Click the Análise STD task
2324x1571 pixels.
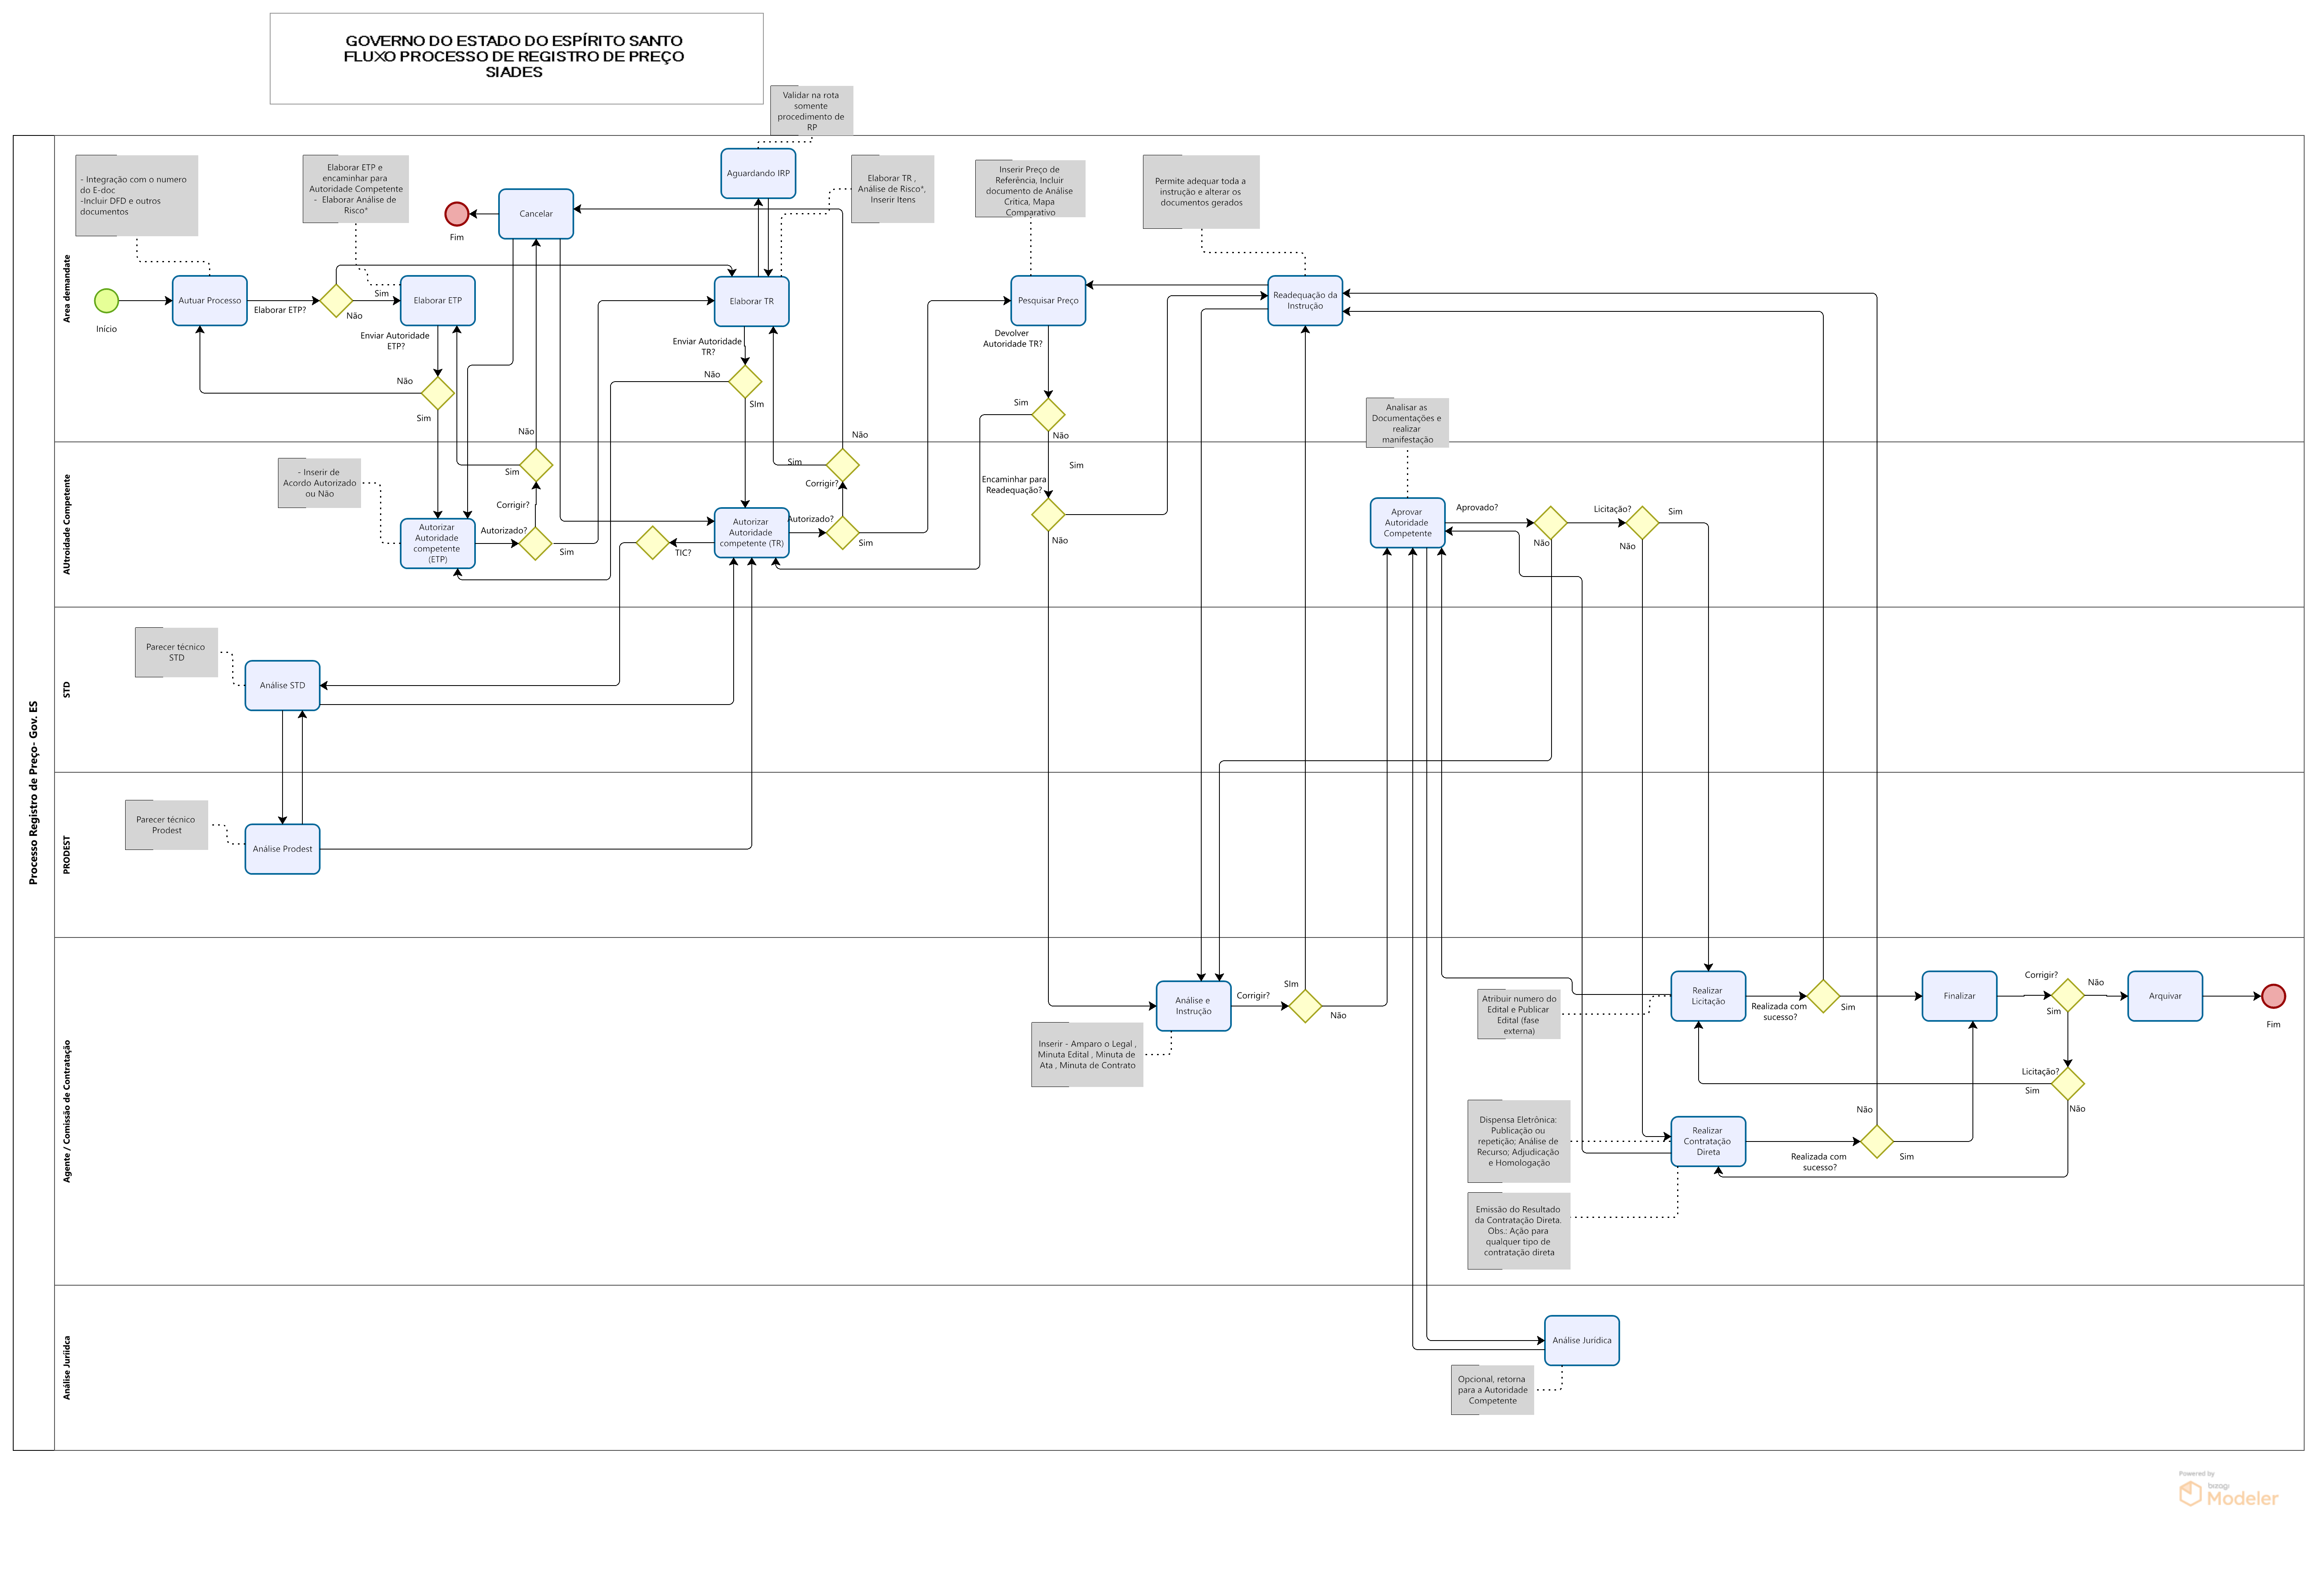283,685
